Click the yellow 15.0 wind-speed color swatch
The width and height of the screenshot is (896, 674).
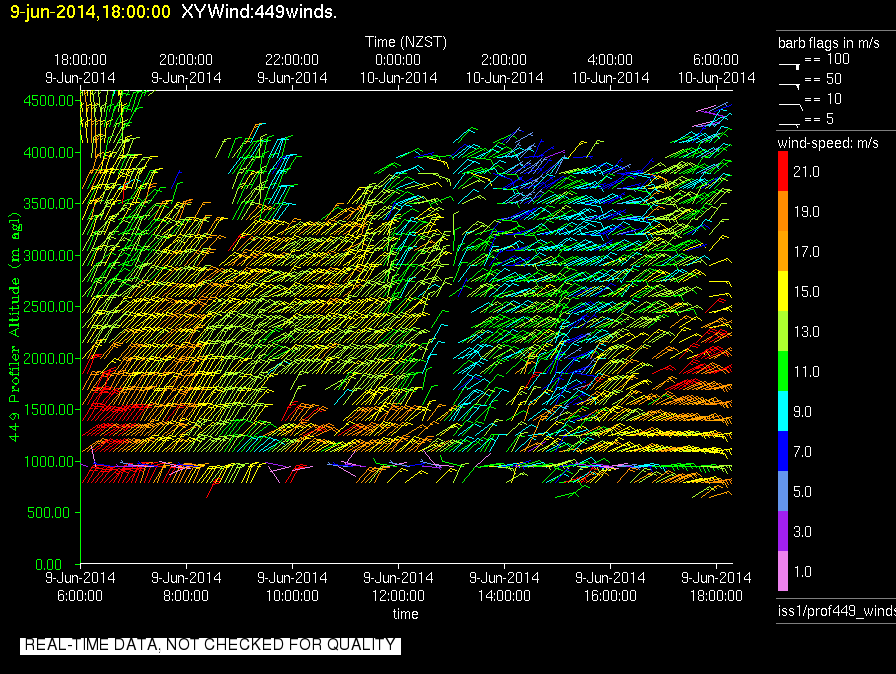(783, 291)
